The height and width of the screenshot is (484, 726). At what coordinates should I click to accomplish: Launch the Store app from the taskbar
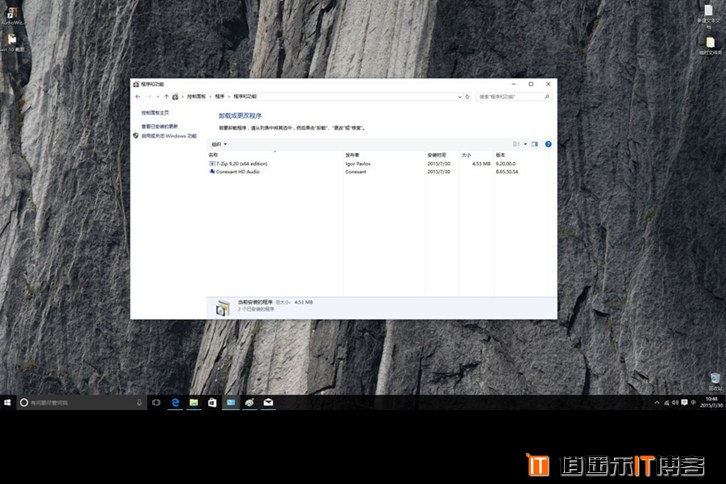212,402
